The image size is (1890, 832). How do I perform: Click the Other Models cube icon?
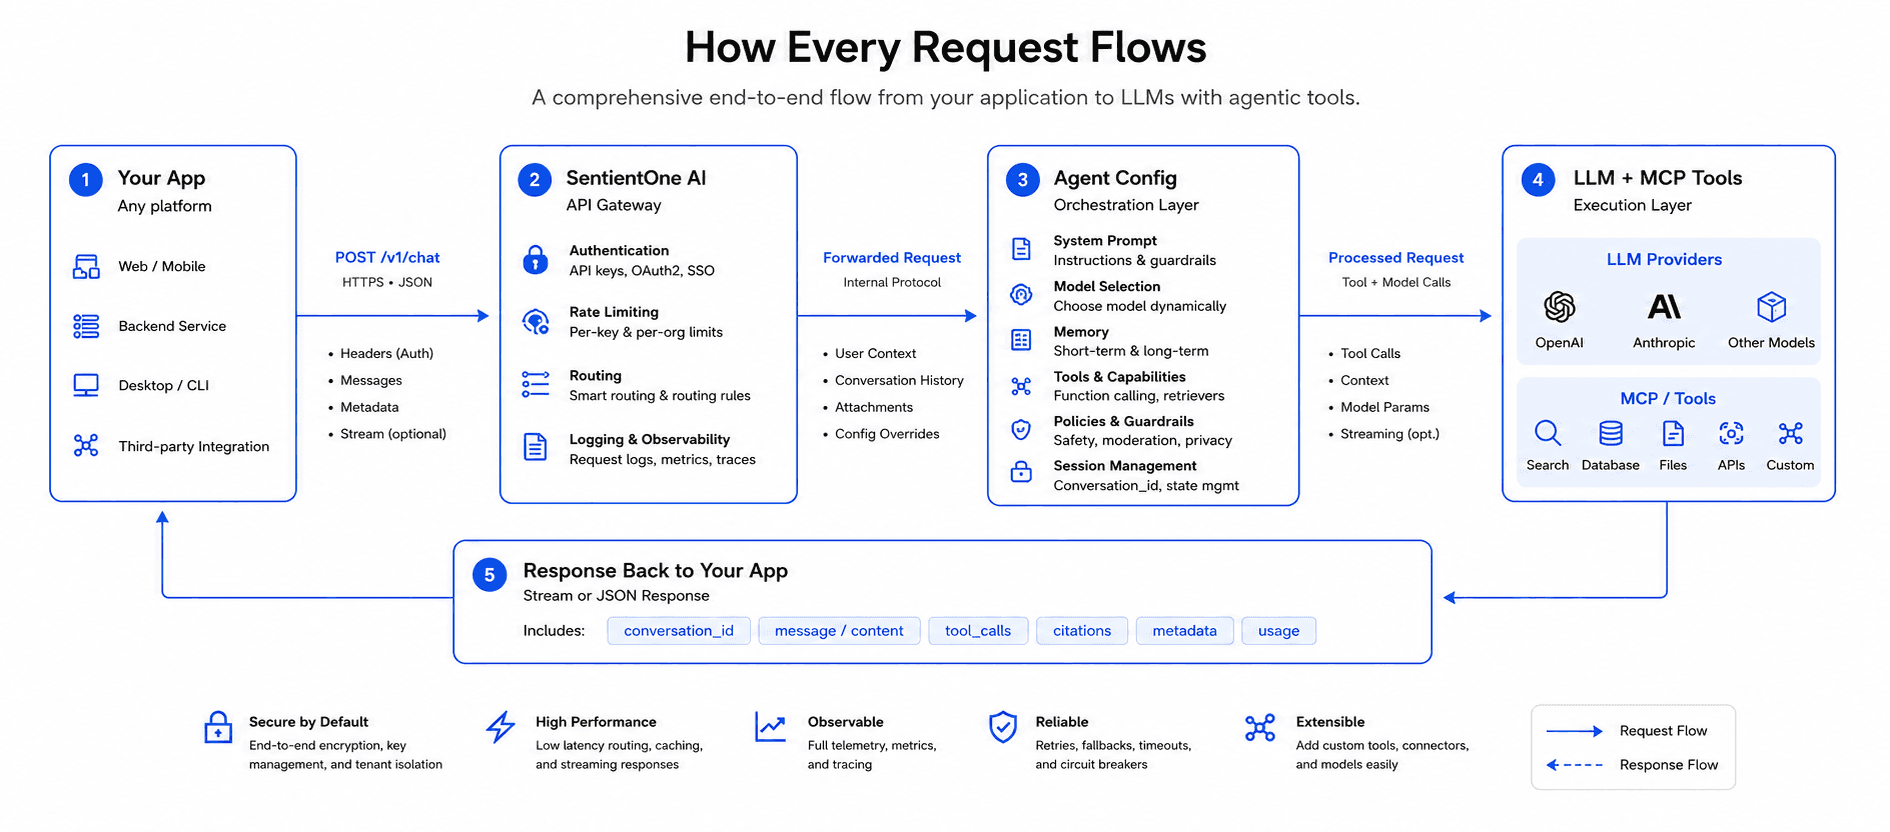1771,306
